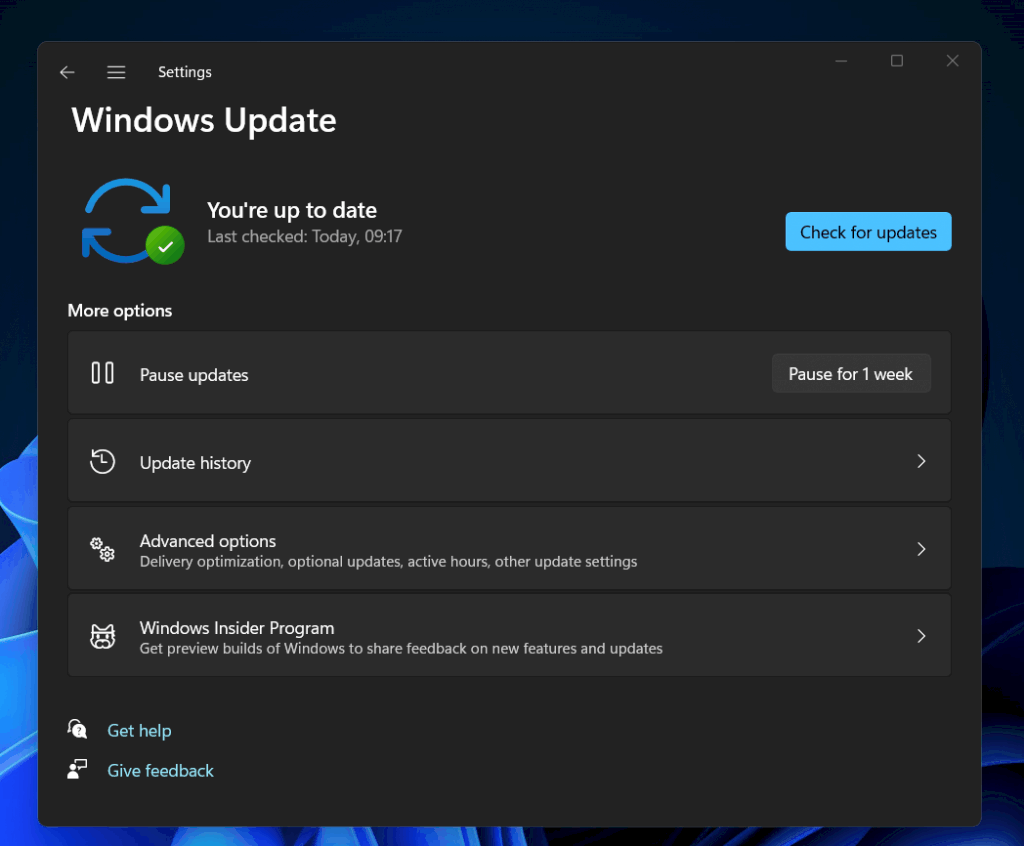Image resolution: width=1024 pixels, height=846 pixels.
Task: Click the Update history clock icon
Action: pos(101,461)
